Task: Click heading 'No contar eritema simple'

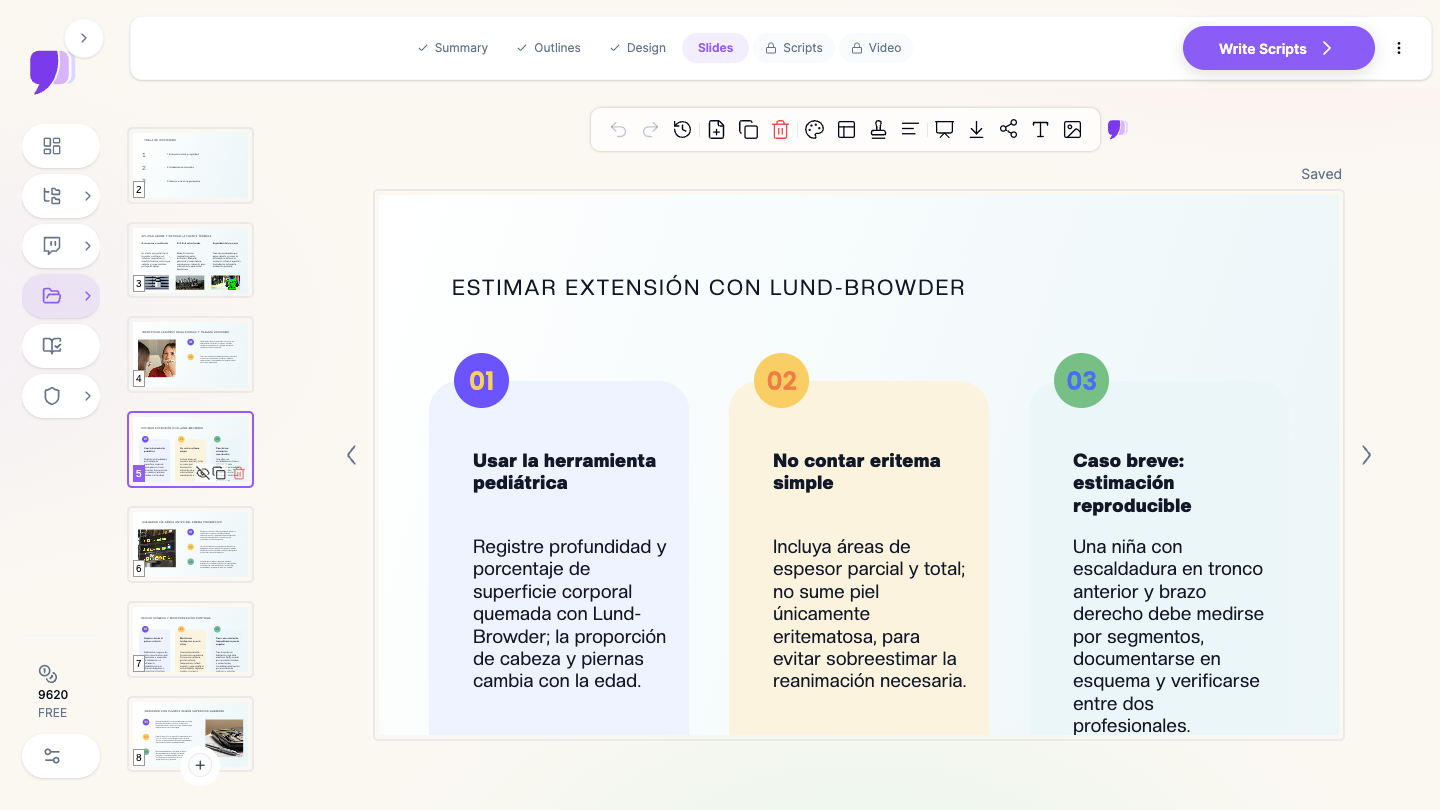Action: click(x=856, y=471)
